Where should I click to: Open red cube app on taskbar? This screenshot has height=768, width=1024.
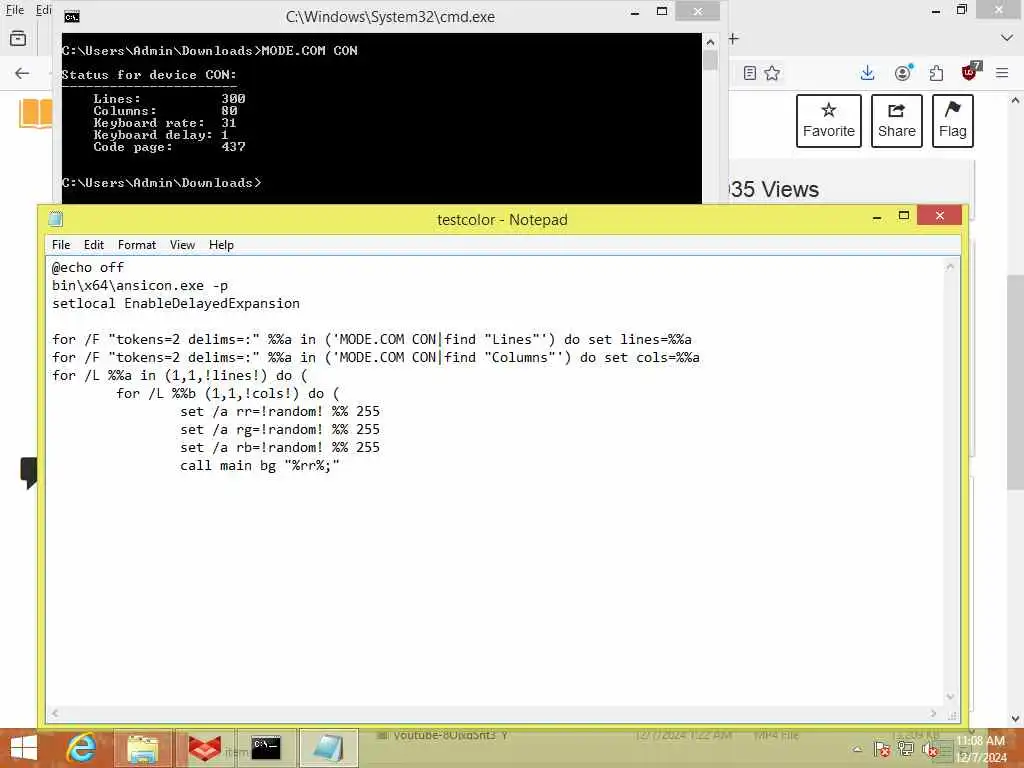pos(204,748)
